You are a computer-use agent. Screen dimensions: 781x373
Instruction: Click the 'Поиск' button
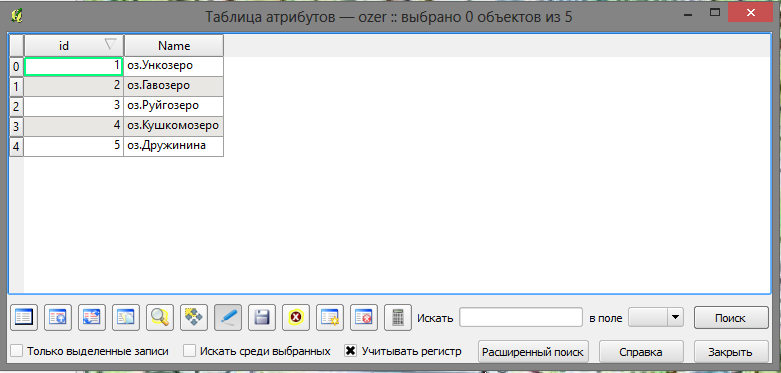(731, 318)
